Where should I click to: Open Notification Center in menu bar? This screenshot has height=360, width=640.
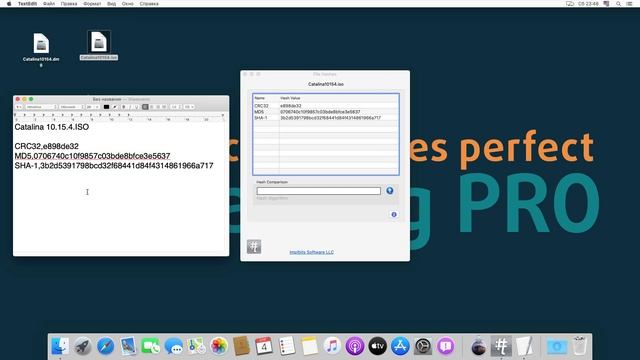click(630, 4)
